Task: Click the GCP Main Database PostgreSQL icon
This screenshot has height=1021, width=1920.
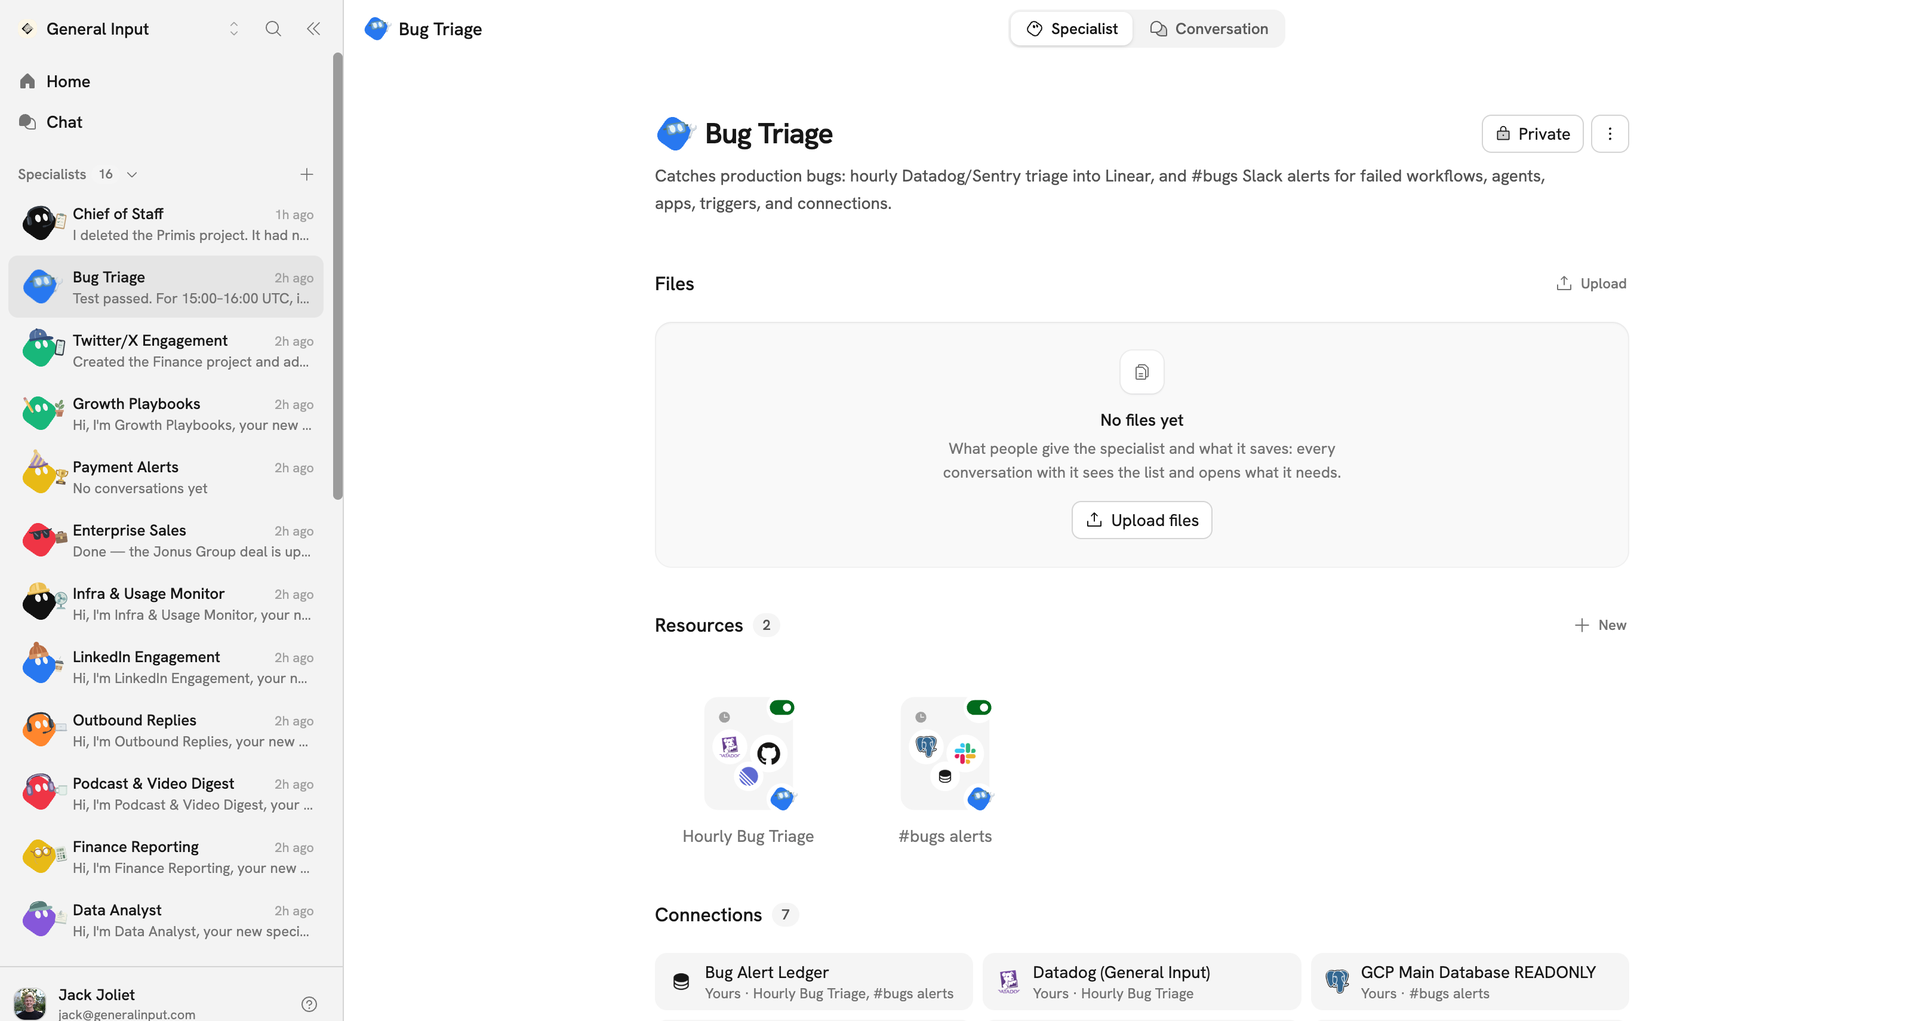Action: pos(1337,982)
